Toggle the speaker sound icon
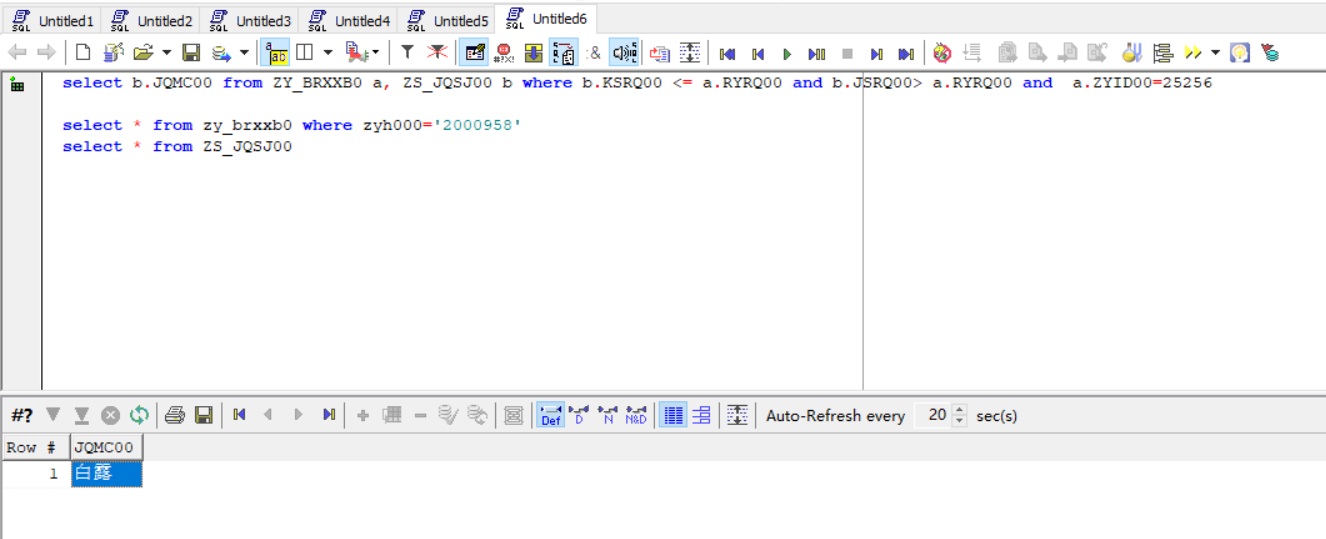The height and width of the screenshot is (539, 1326). [x=624, y=53]
